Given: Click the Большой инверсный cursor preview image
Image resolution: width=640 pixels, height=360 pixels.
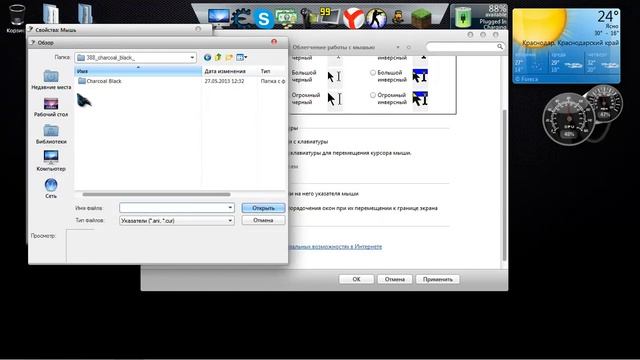Looking at the screenshot, I should pyautogui.click(x=420, y=76).
